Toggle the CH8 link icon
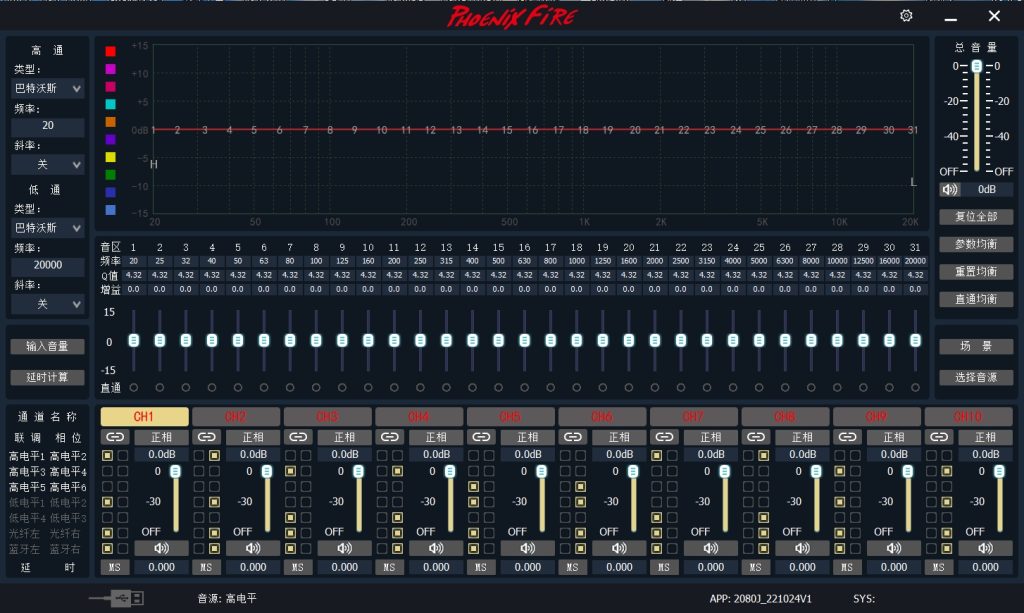This screenshot has width=1024, height=613. [x=756, y=437]
